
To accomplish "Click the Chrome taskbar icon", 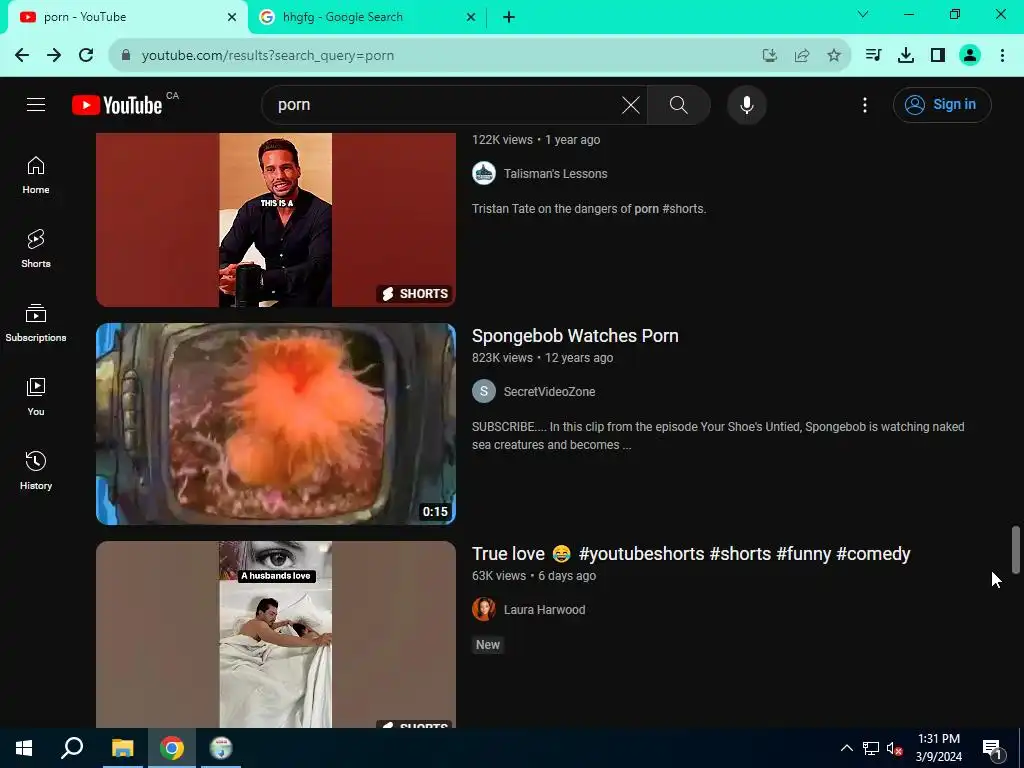I will coord(172,748).
